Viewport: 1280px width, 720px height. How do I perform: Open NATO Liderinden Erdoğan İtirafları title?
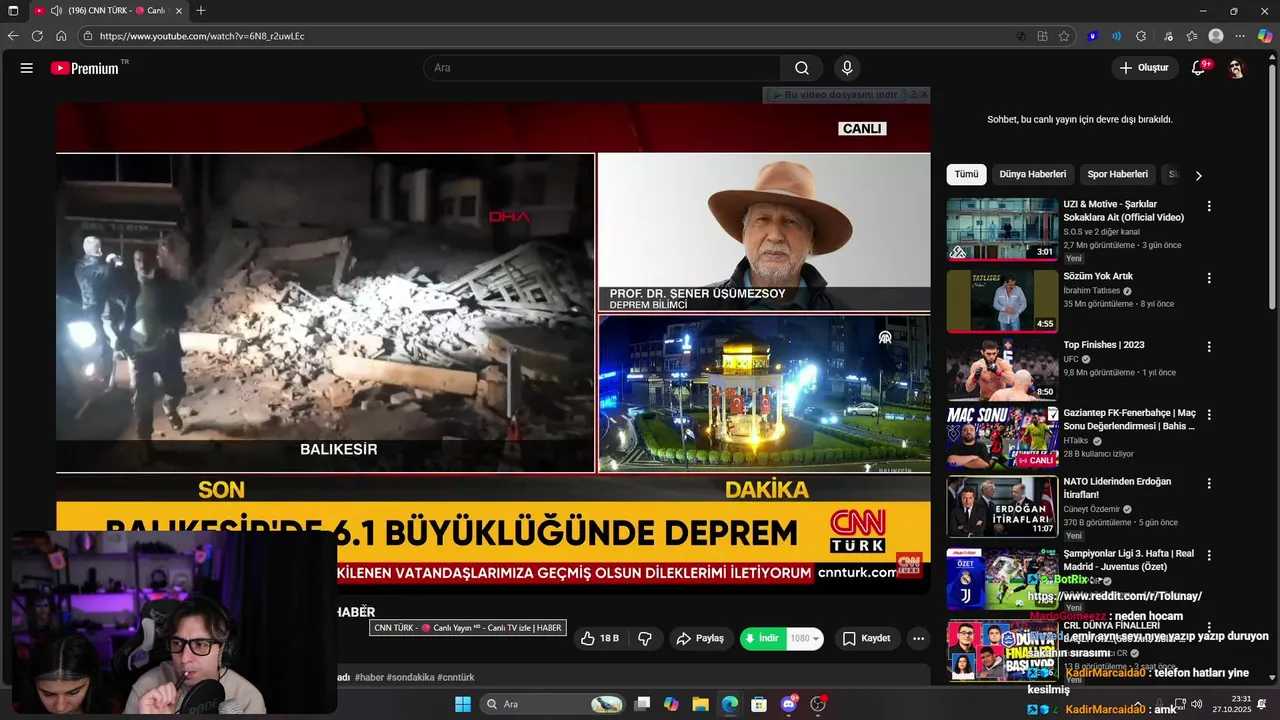click(1117, 488)
